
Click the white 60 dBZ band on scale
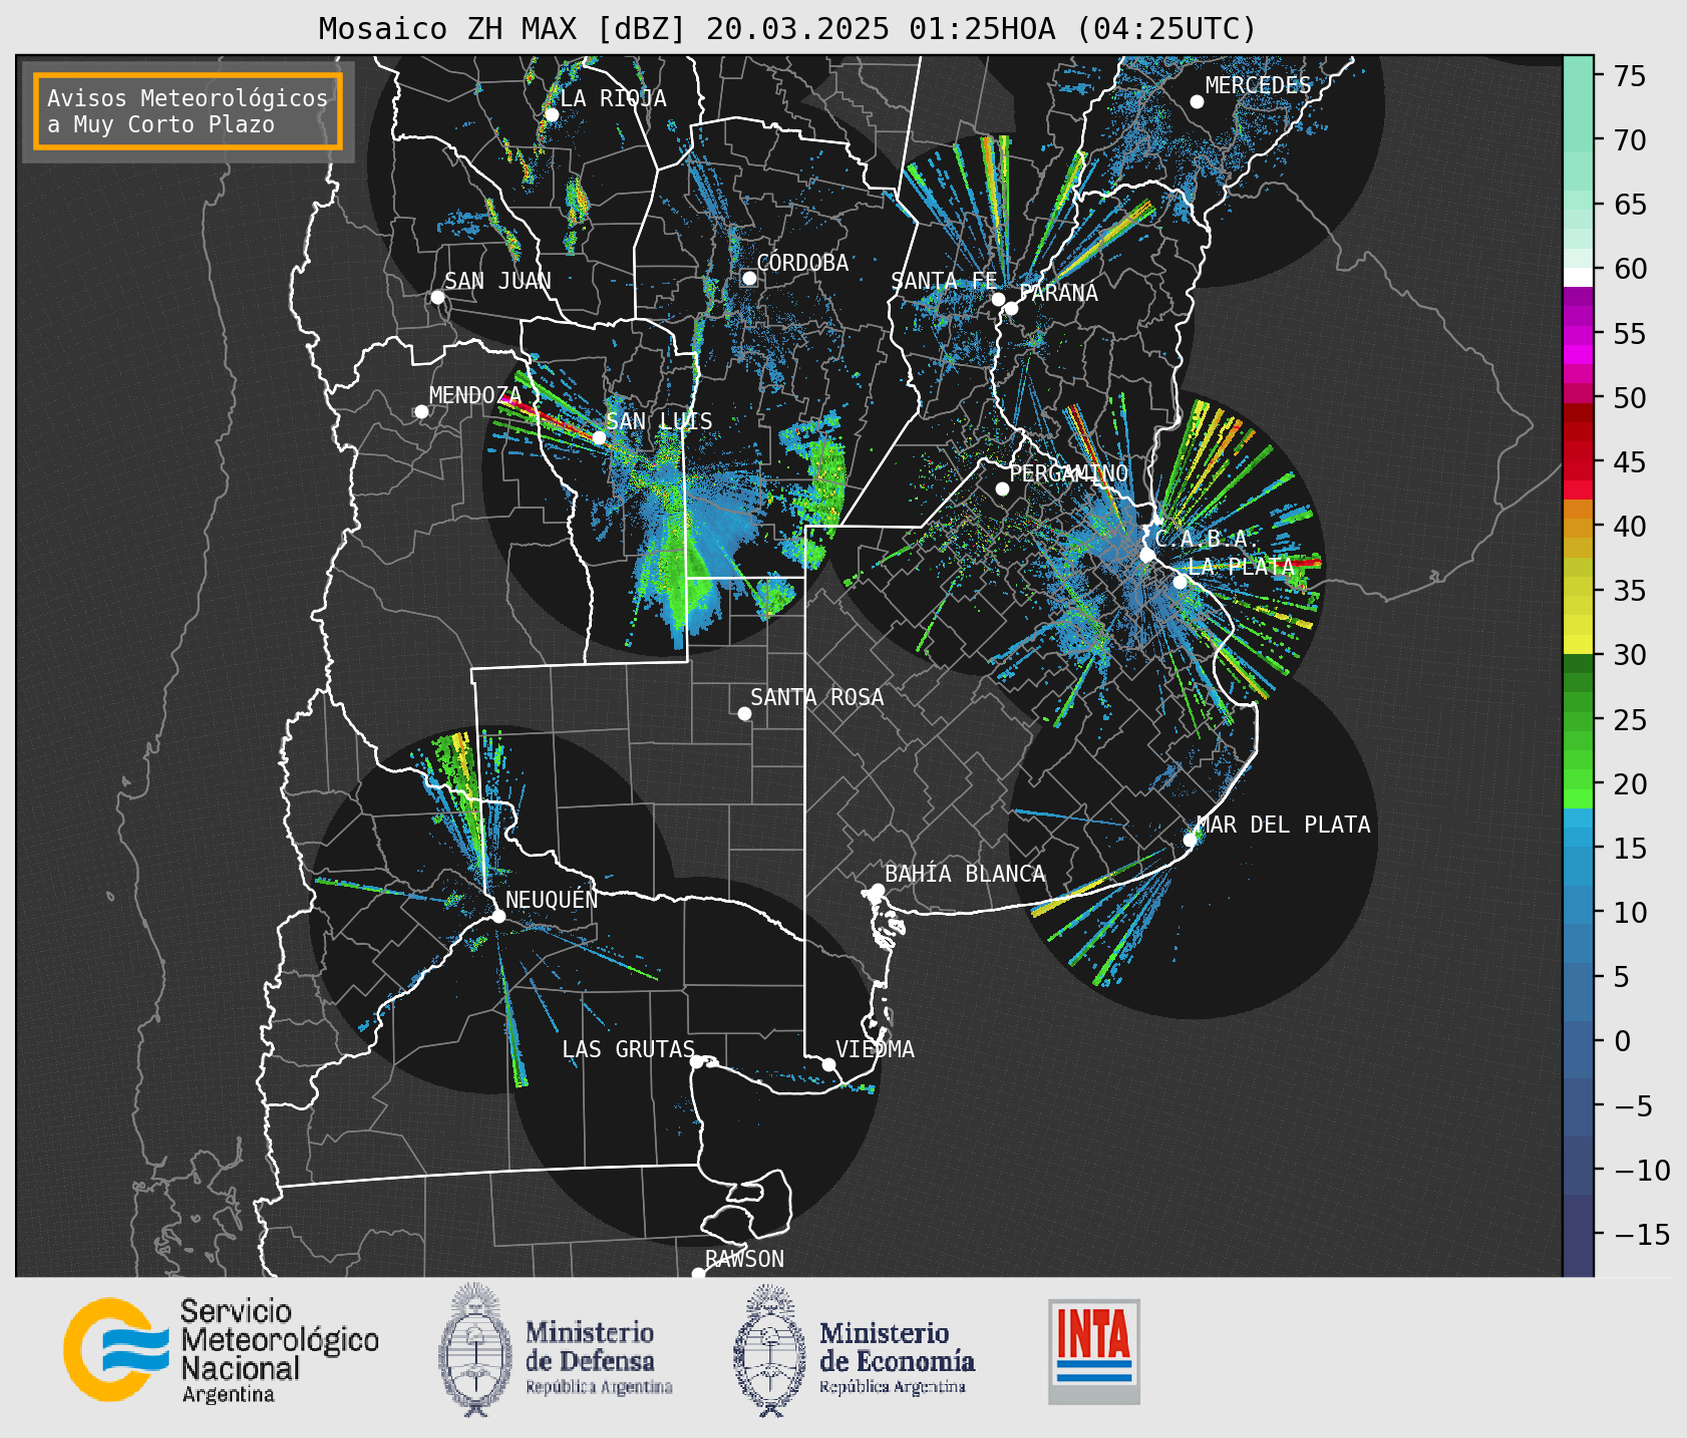pos(1578,277)
